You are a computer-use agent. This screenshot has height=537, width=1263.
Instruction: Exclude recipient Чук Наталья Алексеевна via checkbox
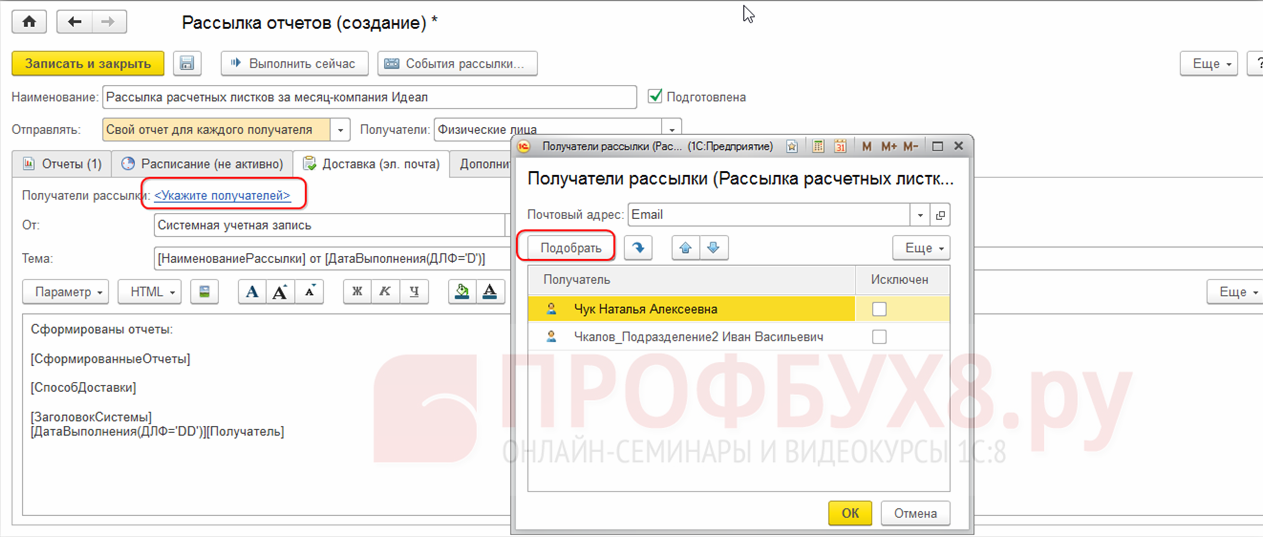(x=879, y=309)
